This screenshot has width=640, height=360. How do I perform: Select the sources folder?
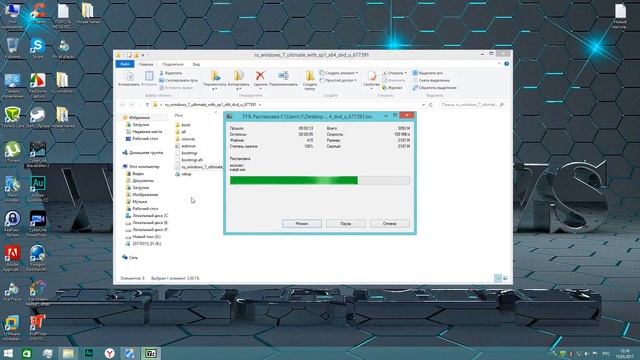pos(185,139)
